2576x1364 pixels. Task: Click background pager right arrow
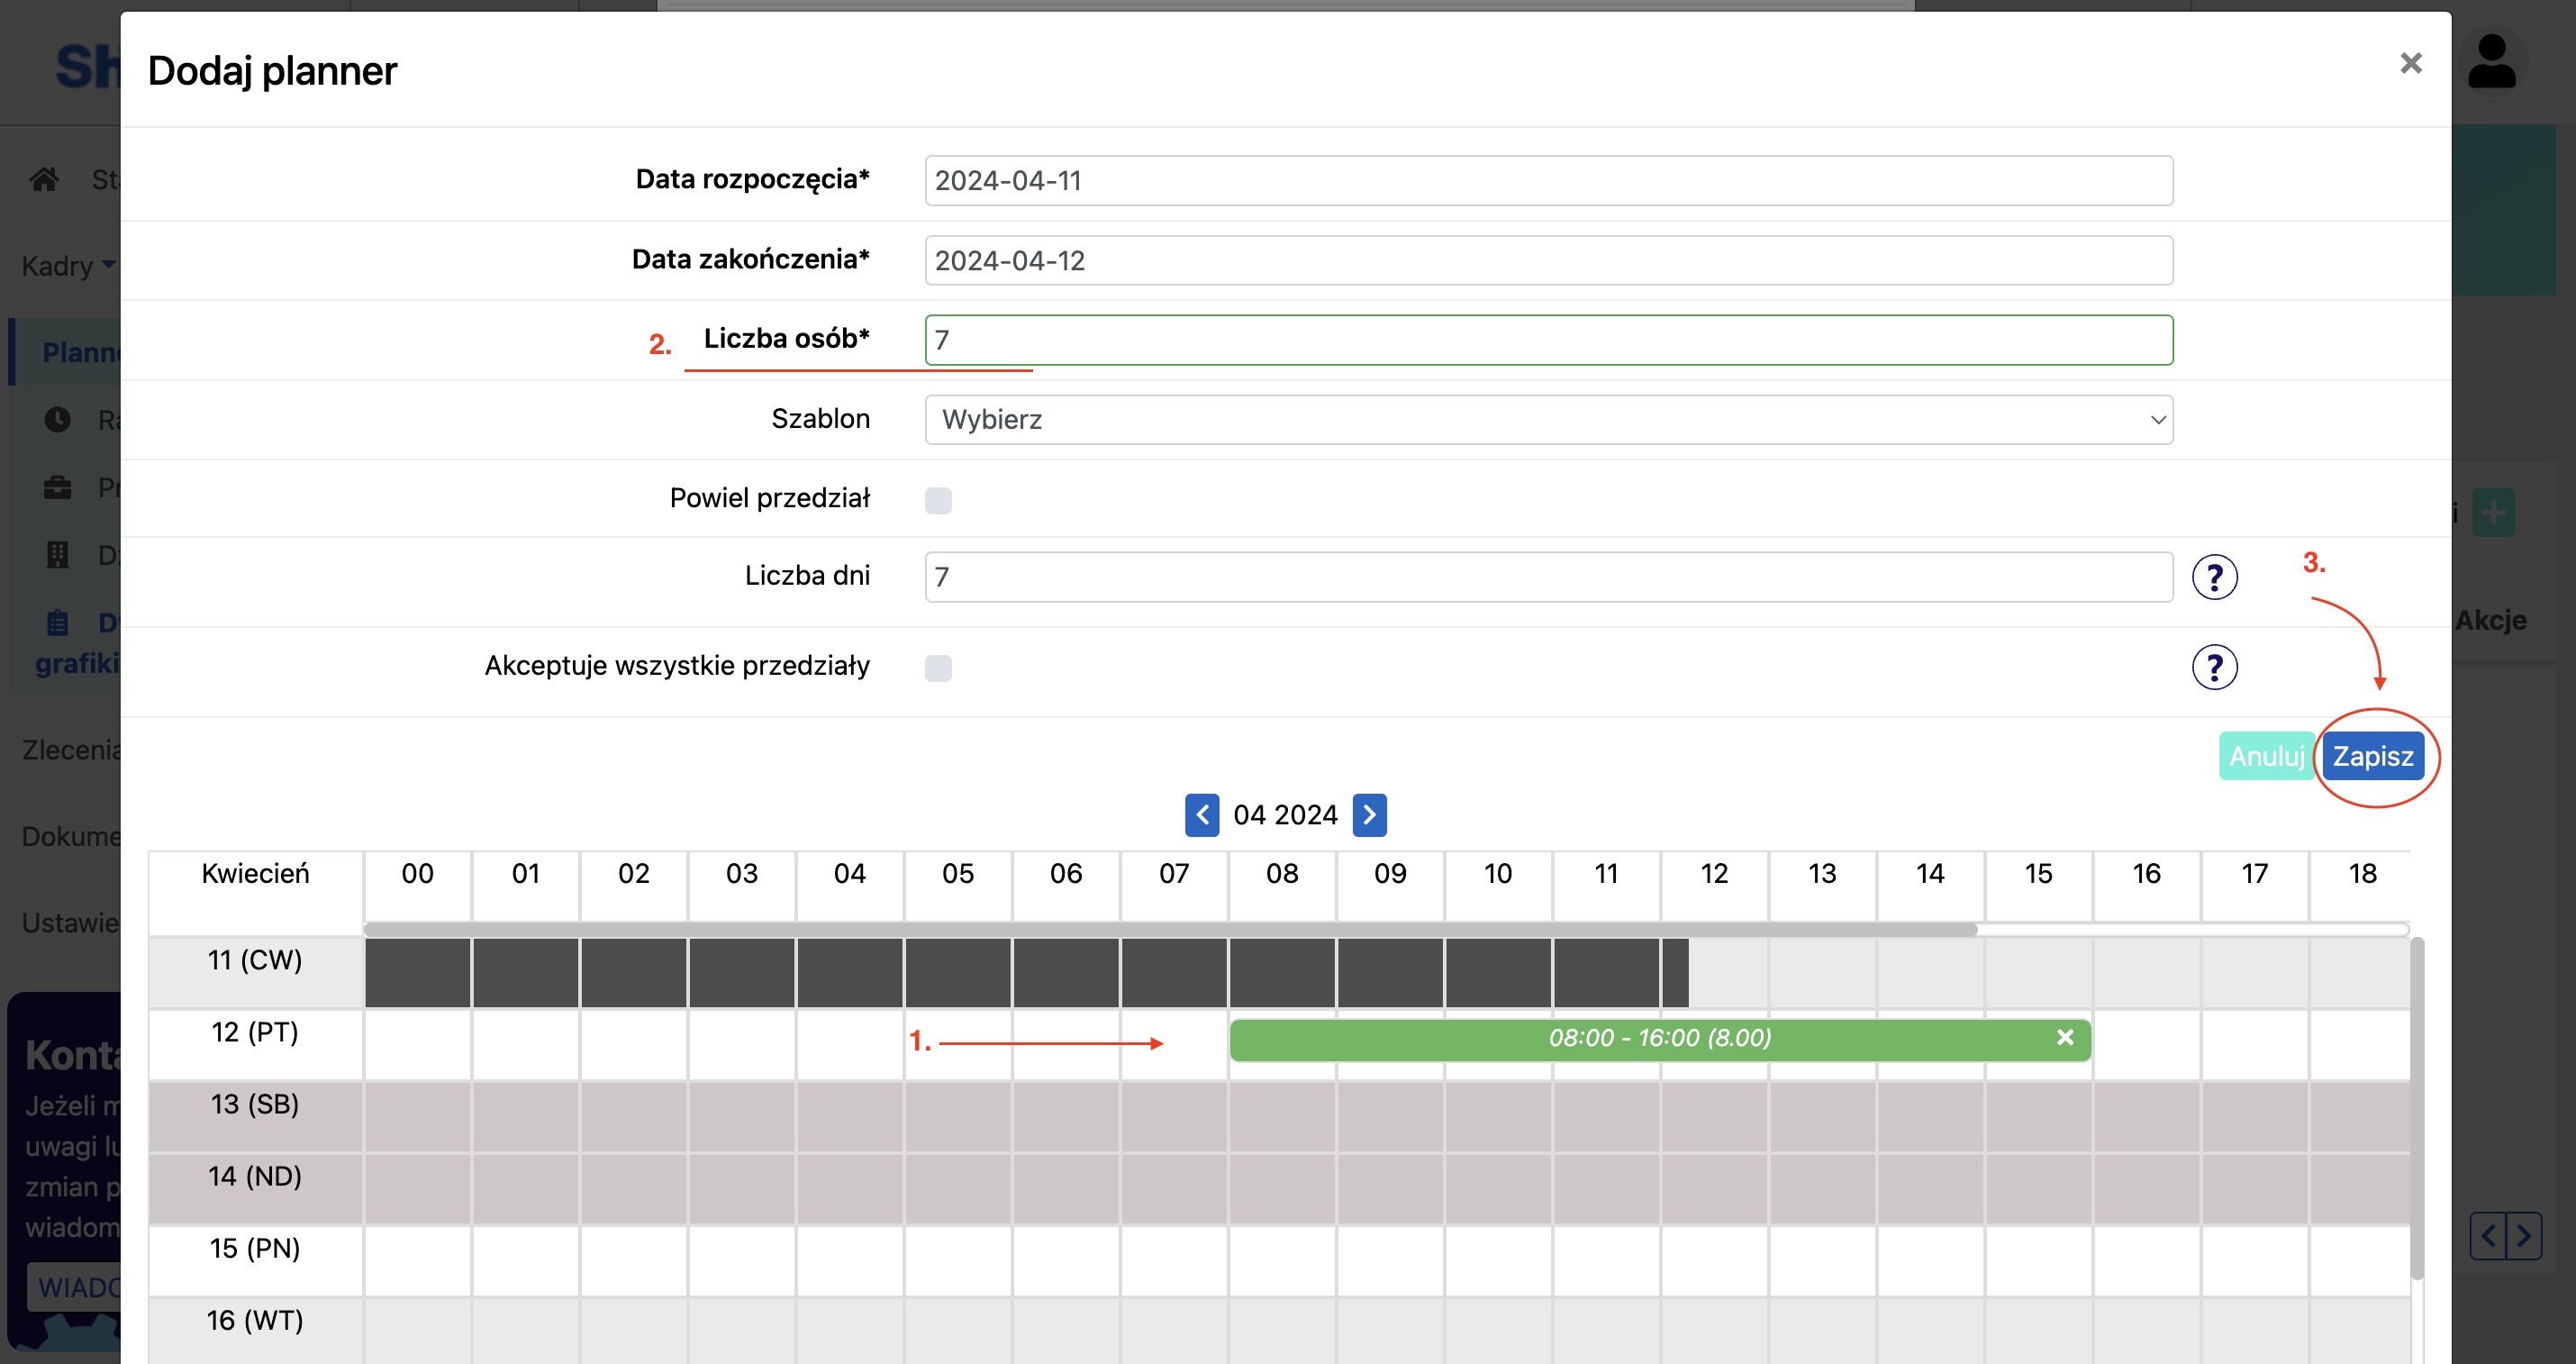[2525, 1236]
